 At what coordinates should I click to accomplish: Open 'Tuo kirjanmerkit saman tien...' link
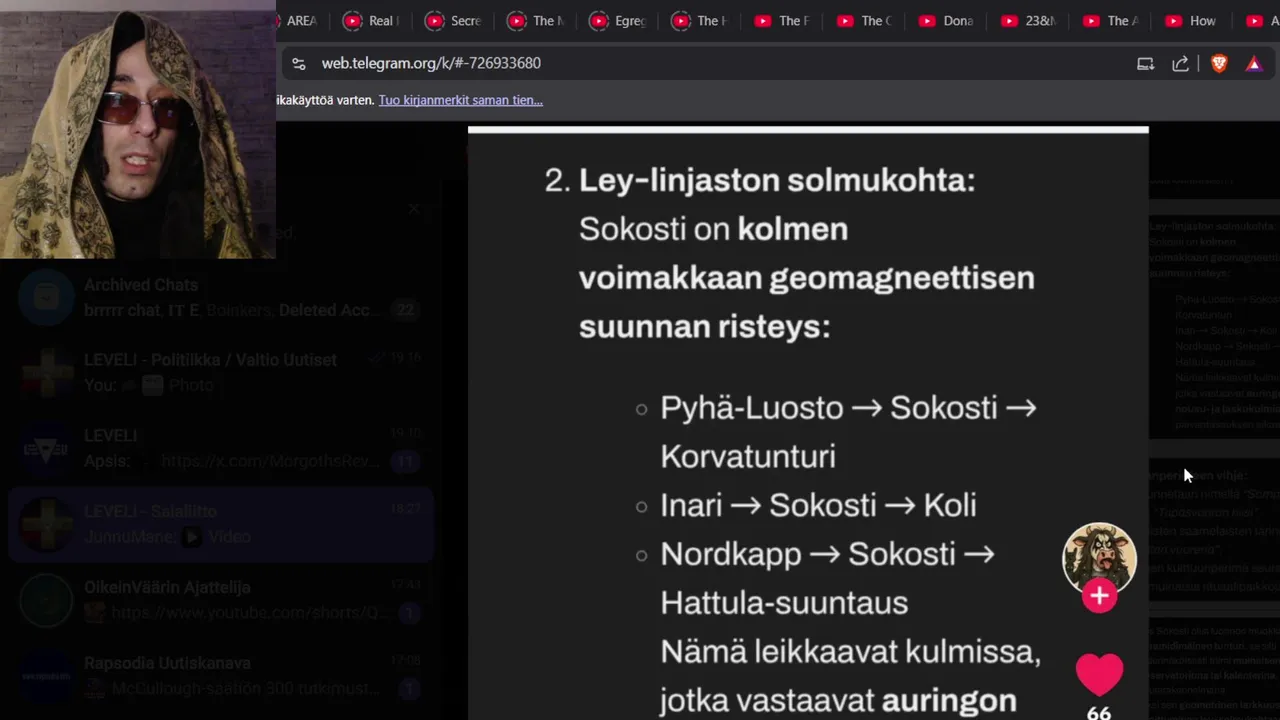[460, 100]
